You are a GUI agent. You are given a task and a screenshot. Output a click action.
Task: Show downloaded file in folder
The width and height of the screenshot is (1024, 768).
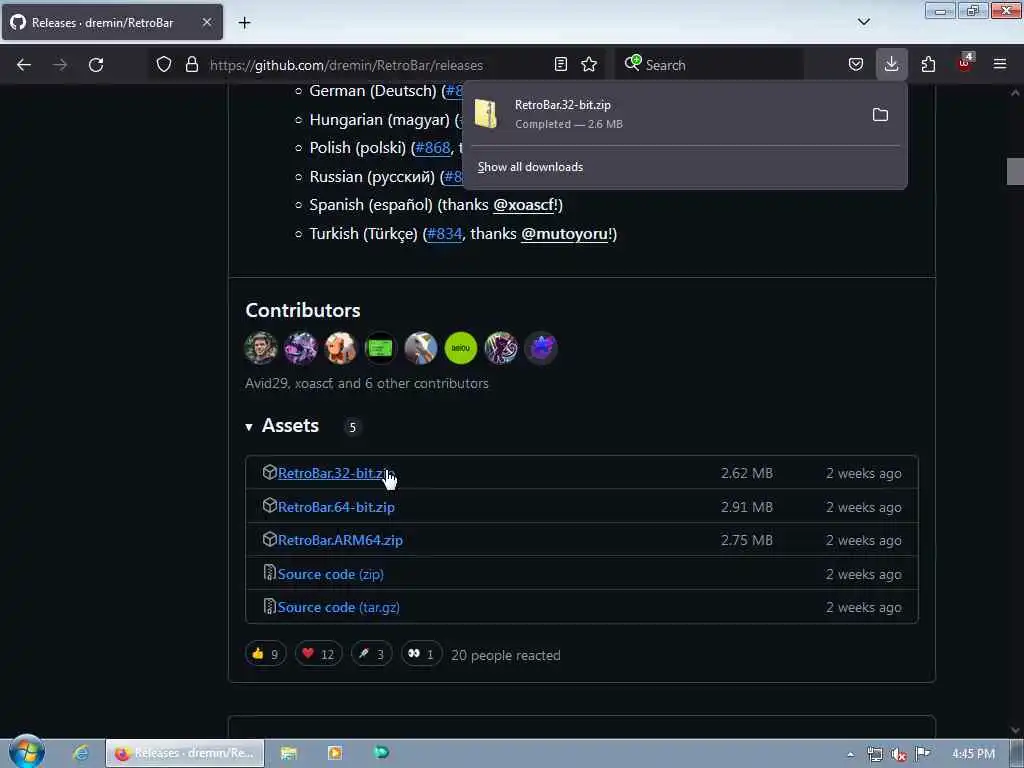(x=880, y=115)
